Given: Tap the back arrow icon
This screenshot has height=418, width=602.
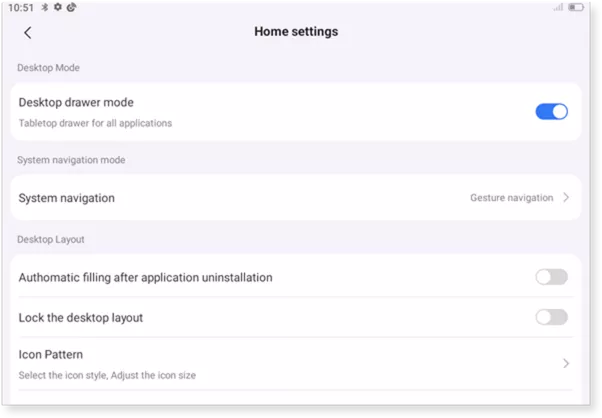Looking at the screenshot, I should (28, 33).
